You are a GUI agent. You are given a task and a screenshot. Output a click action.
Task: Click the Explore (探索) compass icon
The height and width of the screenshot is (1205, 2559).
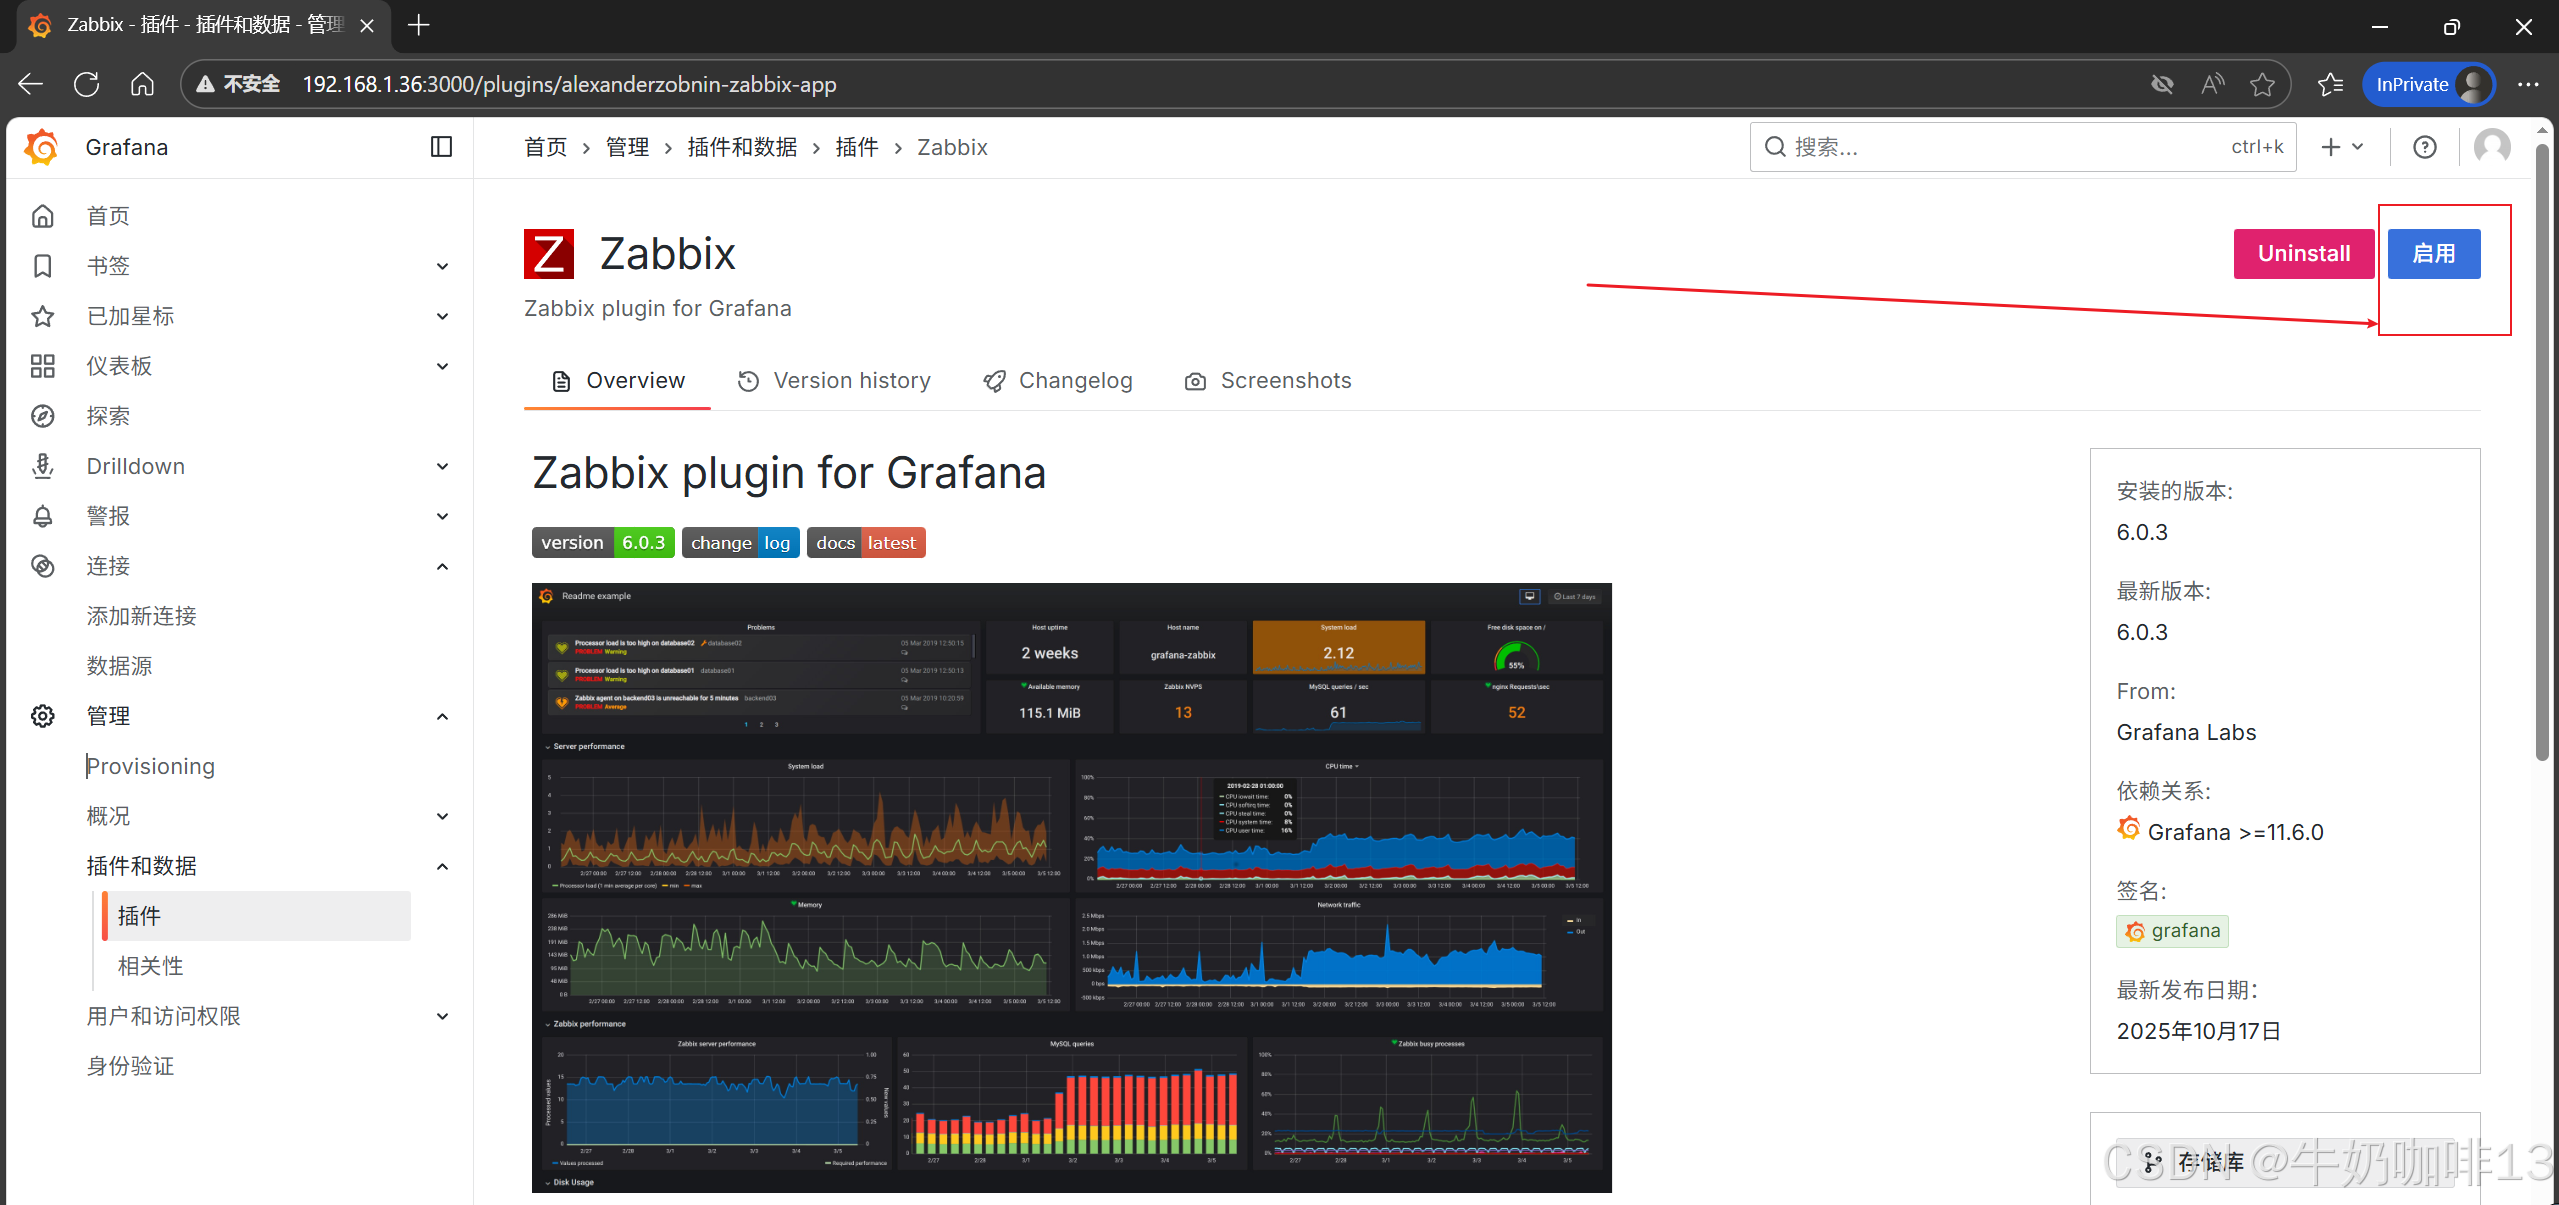[43, 416]
